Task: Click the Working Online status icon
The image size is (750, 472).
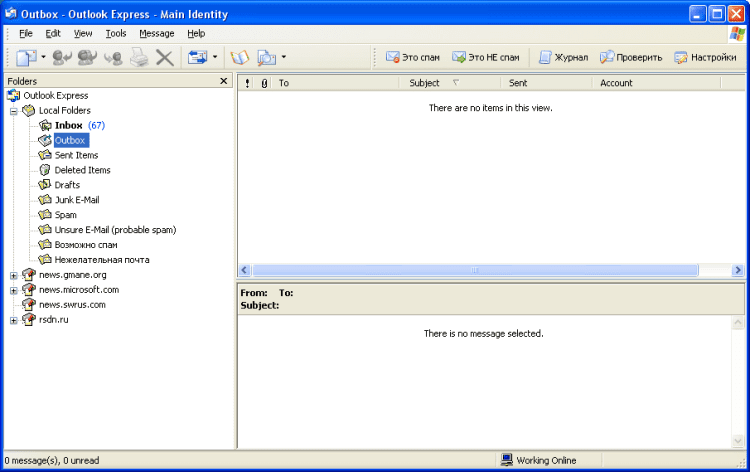Action: tap(507, 460)
